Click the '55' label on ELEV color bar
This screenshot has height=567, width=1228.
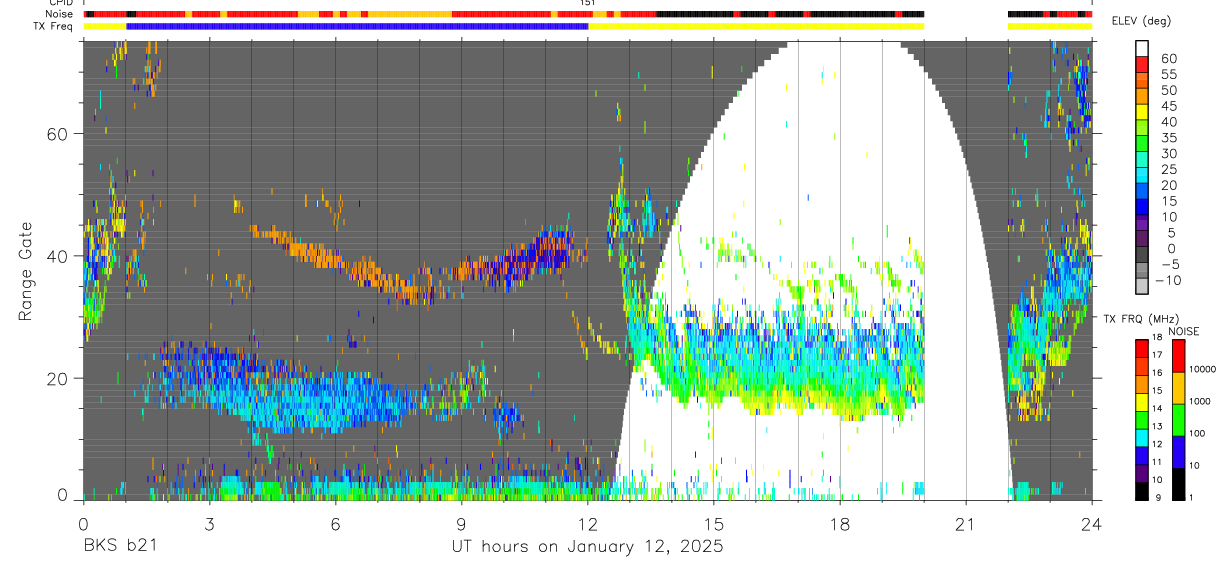point(1167,74)
